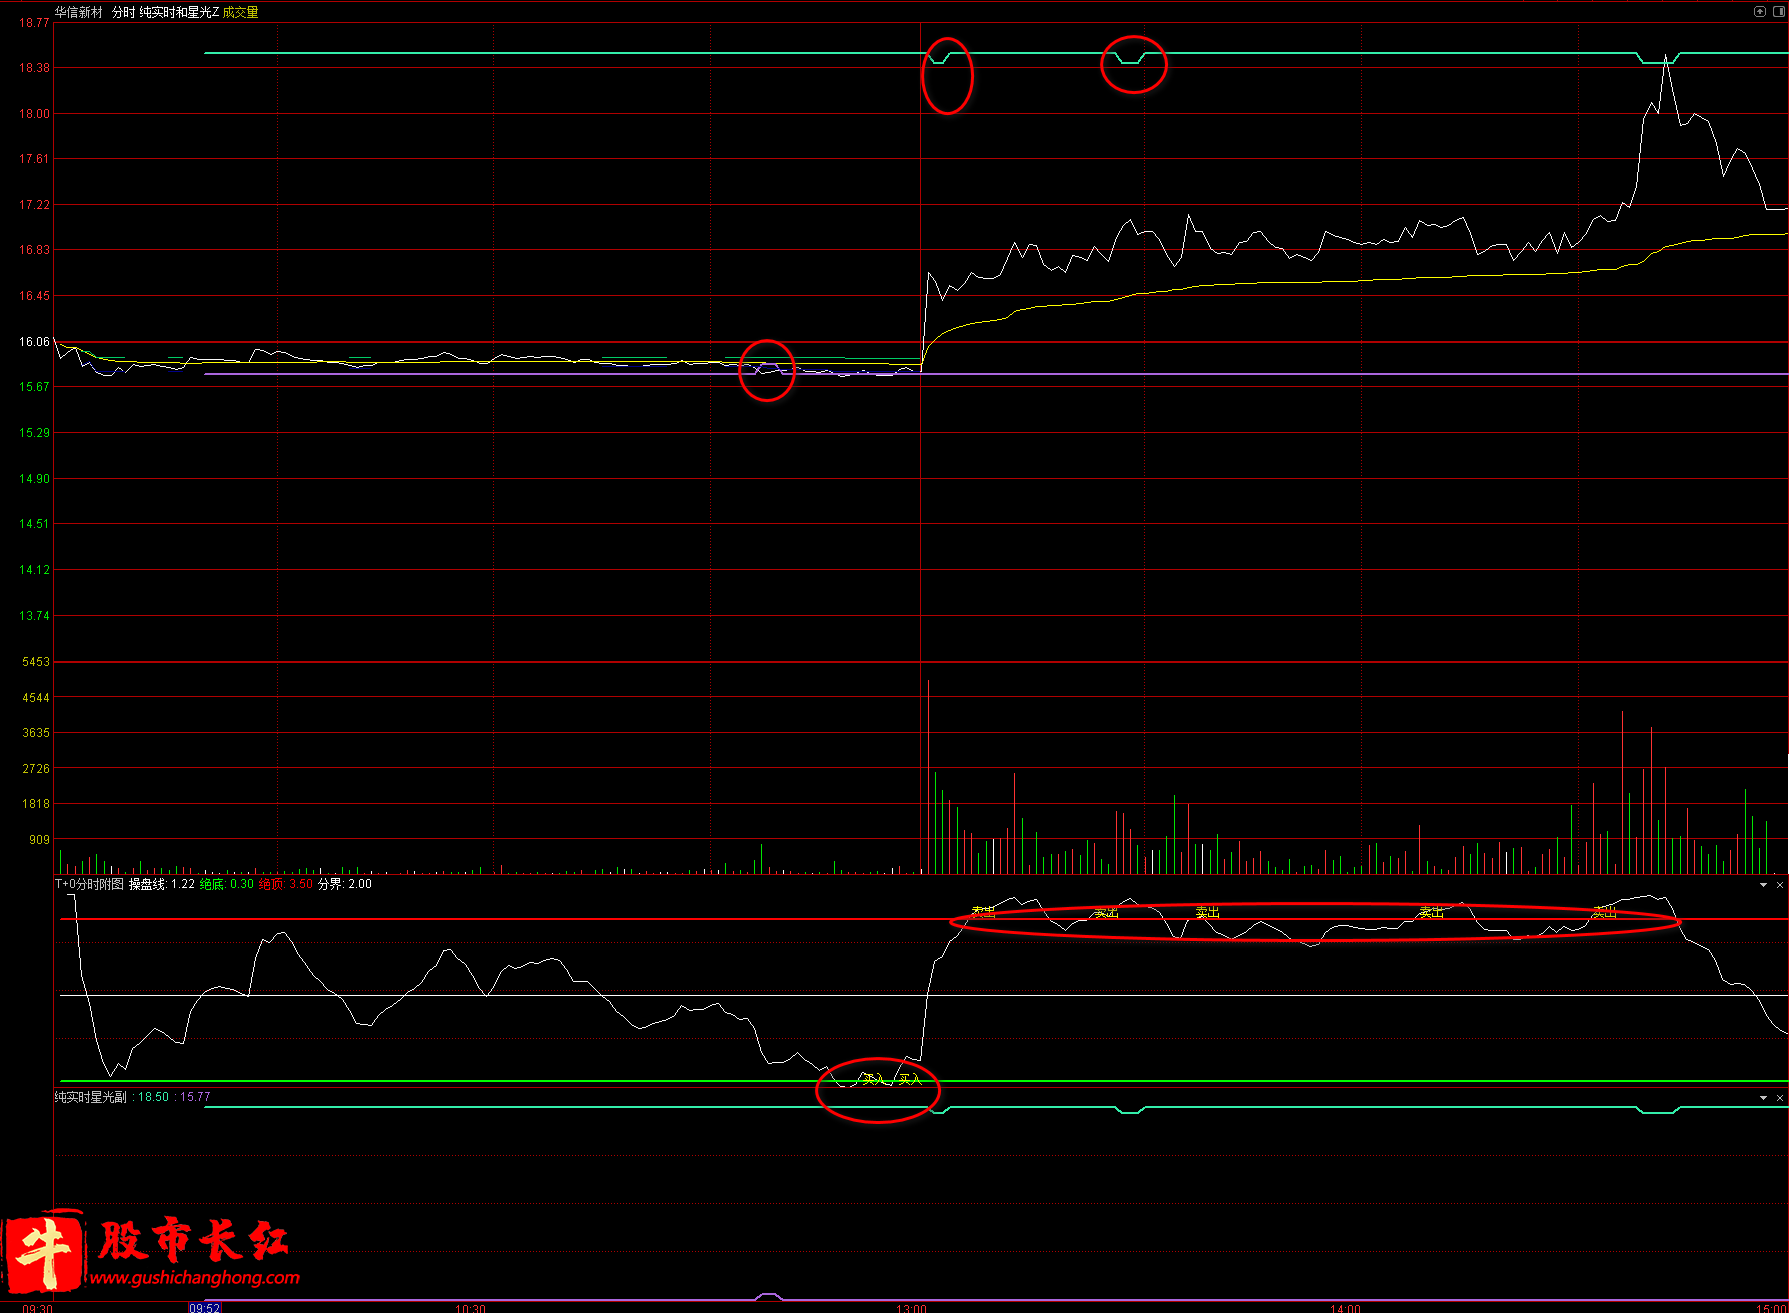Click the highlighted 09:52 time marker
The image size is (1789, 1313).
205,1307
